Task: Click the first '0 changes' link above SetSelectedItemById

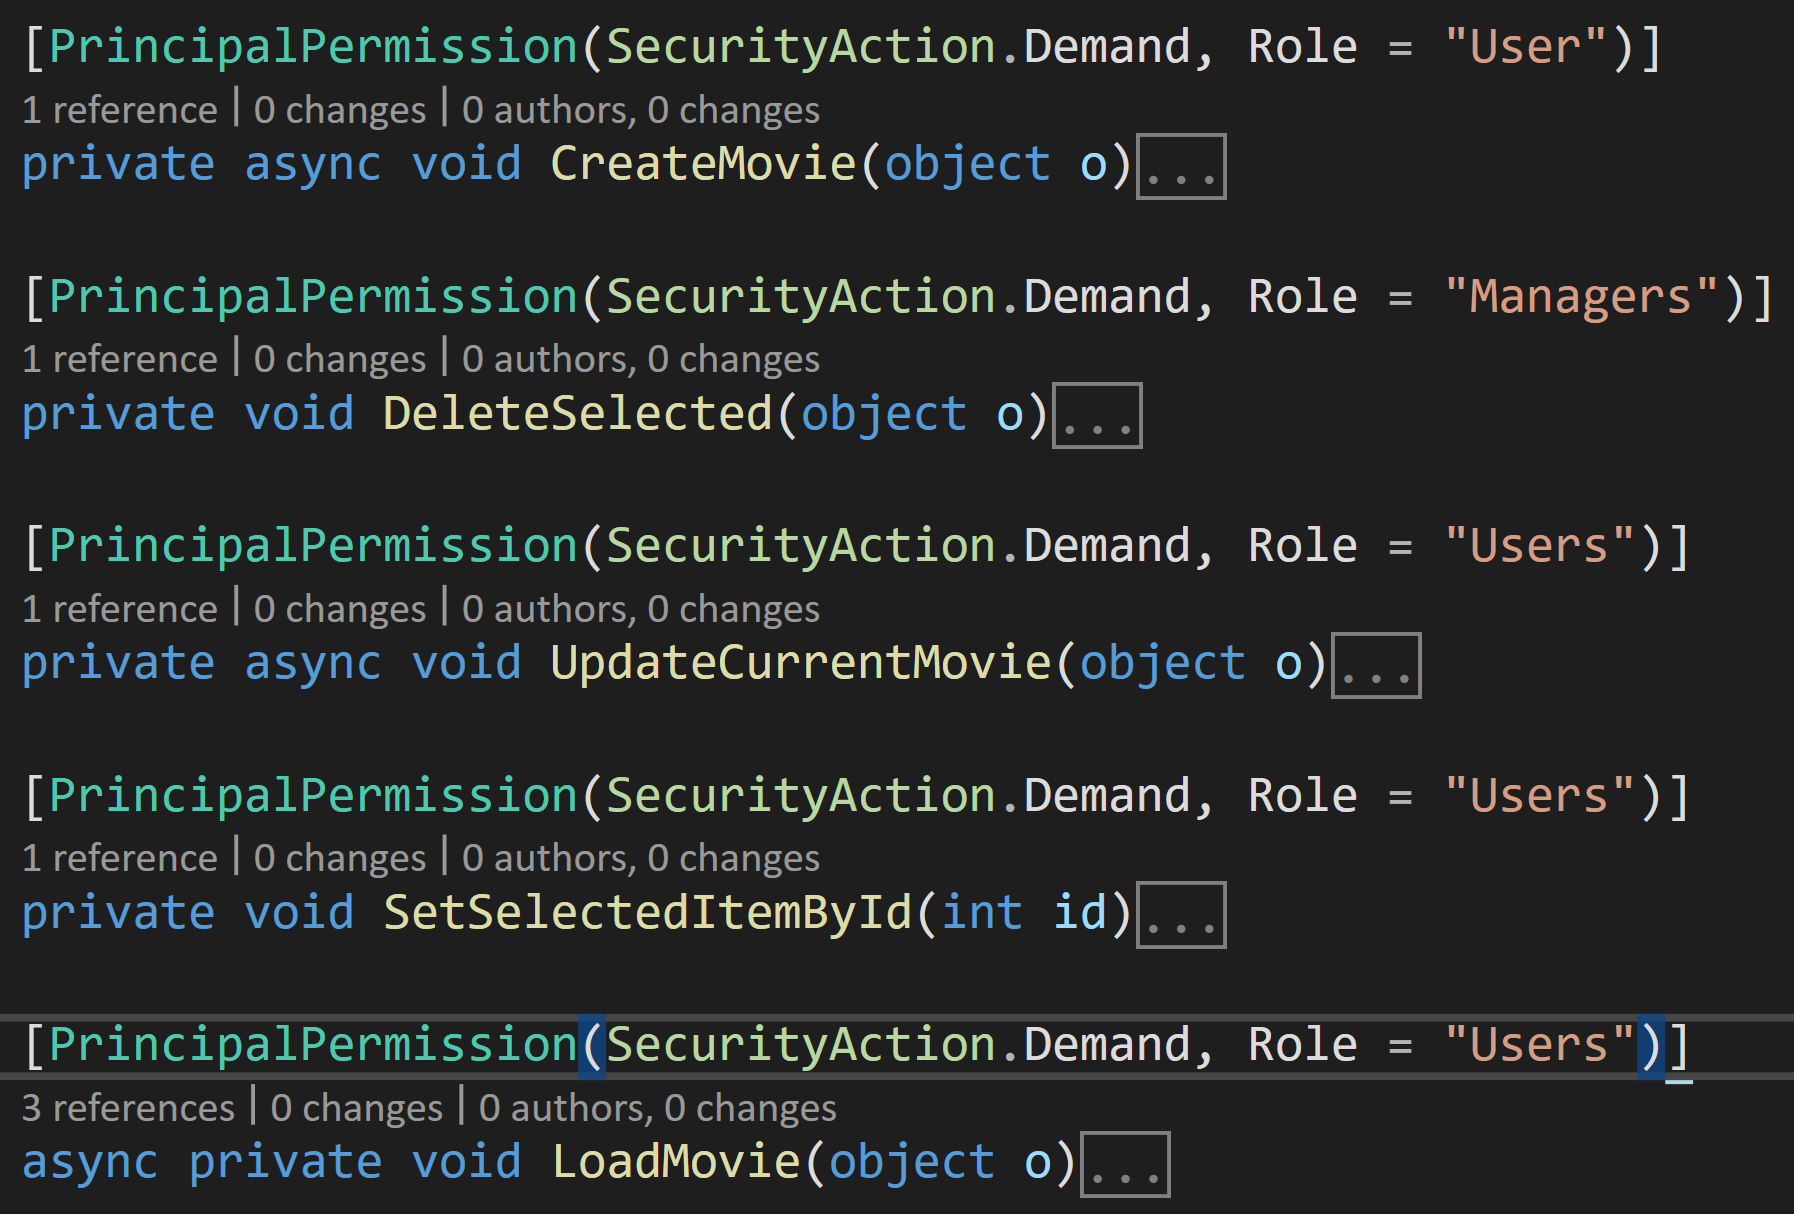Action: 340,858
